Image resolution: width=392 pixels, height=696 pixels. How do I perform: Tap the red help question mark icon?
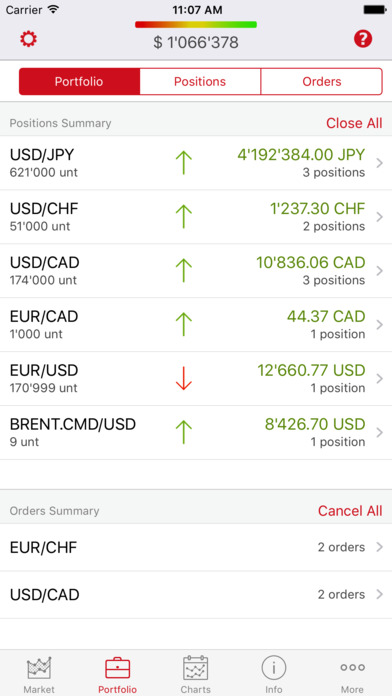click(x=363, y=39)
